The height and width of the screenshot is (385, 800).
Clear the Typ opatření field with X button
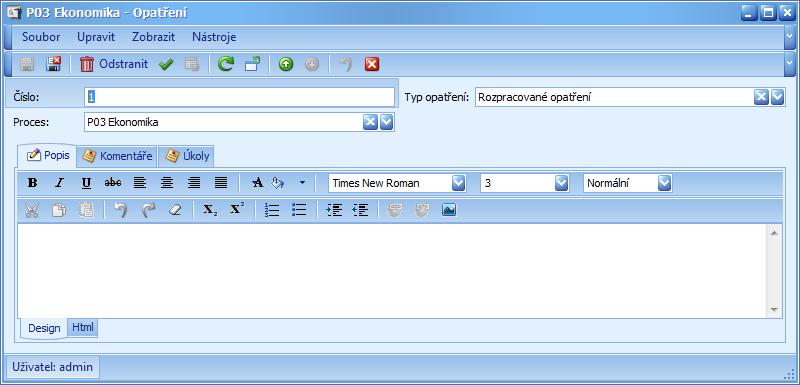[x=761, y=97]
